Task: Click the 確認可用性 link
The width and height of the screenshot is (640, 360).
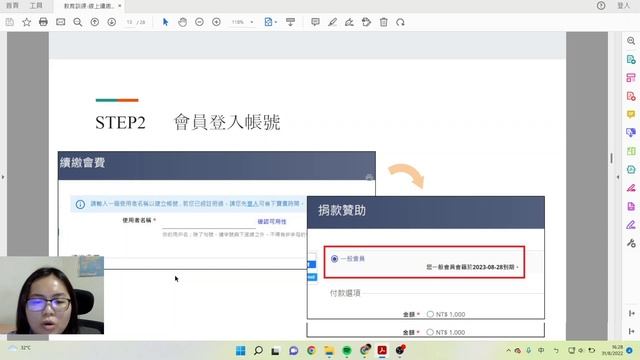Action: click(272, 222)
